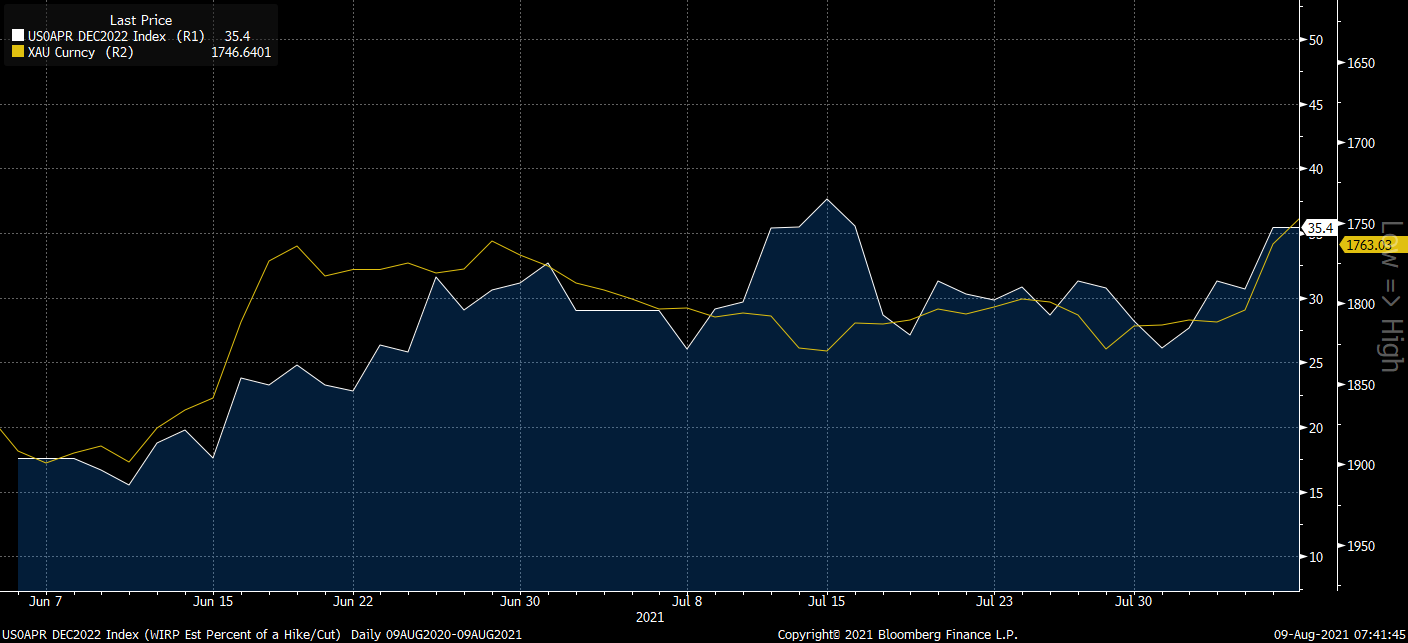Click the legend value 1746.6401

241,52
